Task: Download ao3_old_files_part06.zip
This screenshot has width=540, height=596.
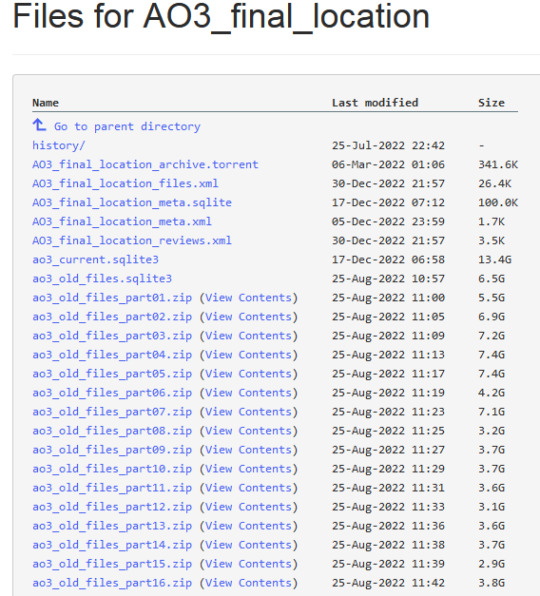Action: (112, 393)
